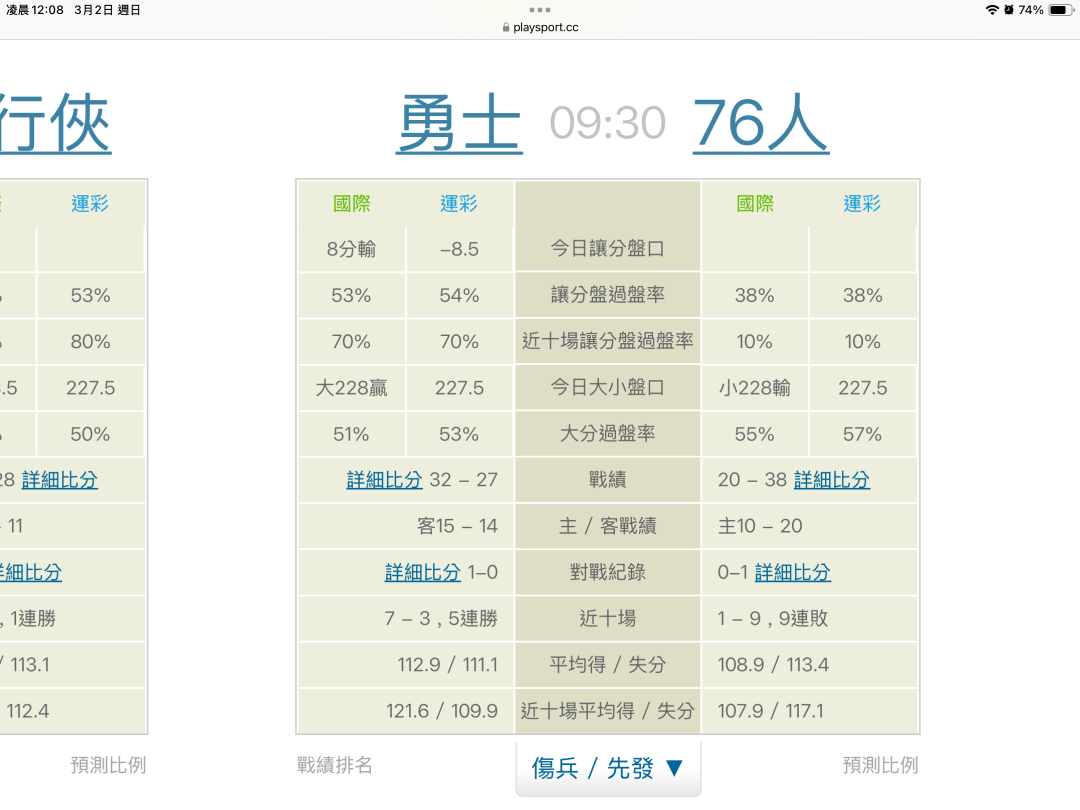
Task: Tap the Wi-Fi status icon
Action: tap(992, 10)
